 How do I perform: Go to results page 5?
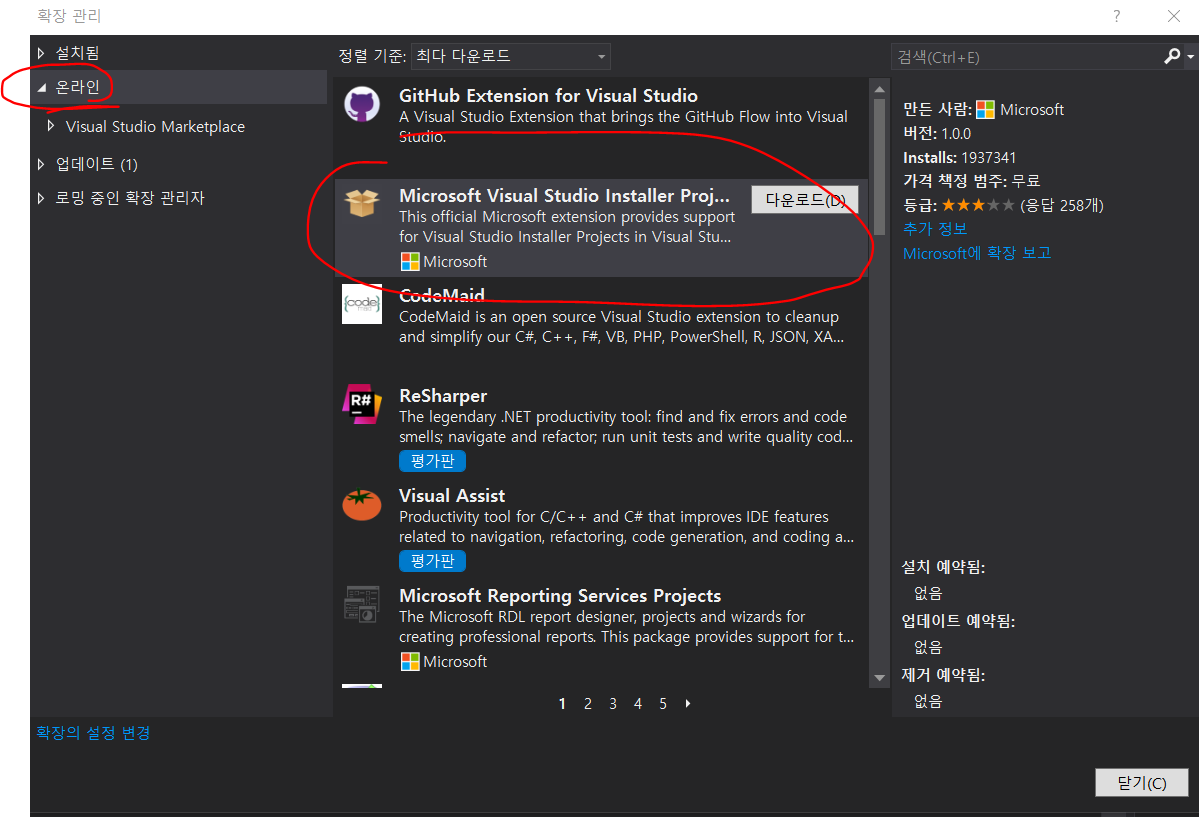(x=663, y=704)
